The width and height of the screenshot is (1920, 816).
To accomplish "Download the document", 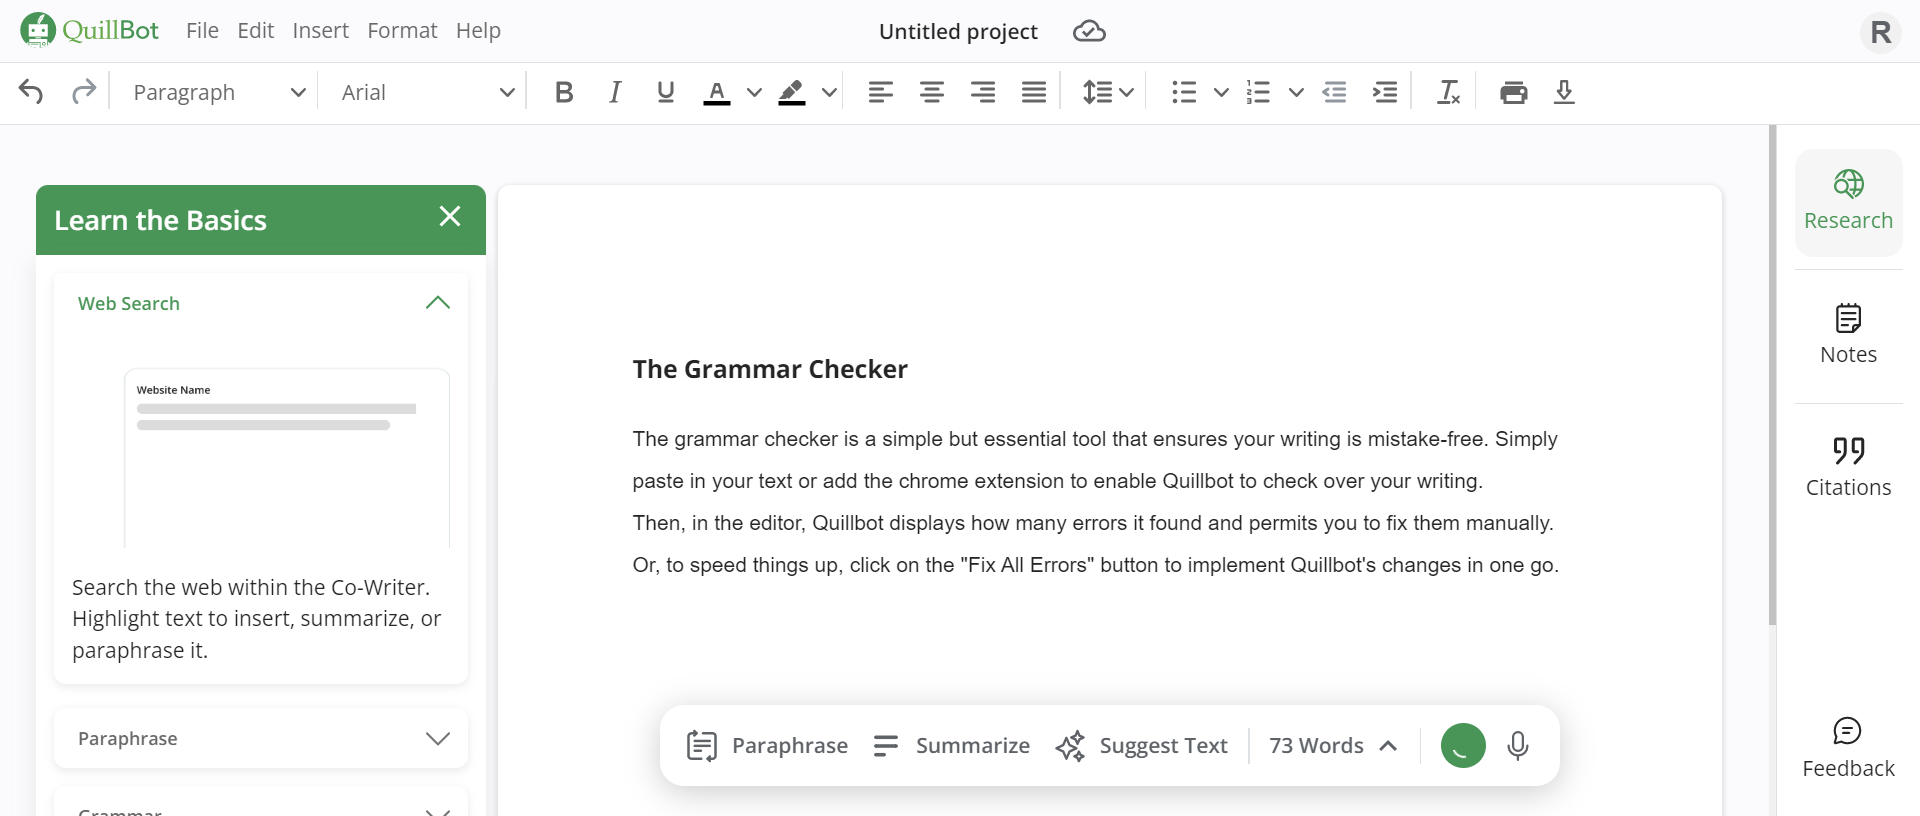I will coord(1565,92).
